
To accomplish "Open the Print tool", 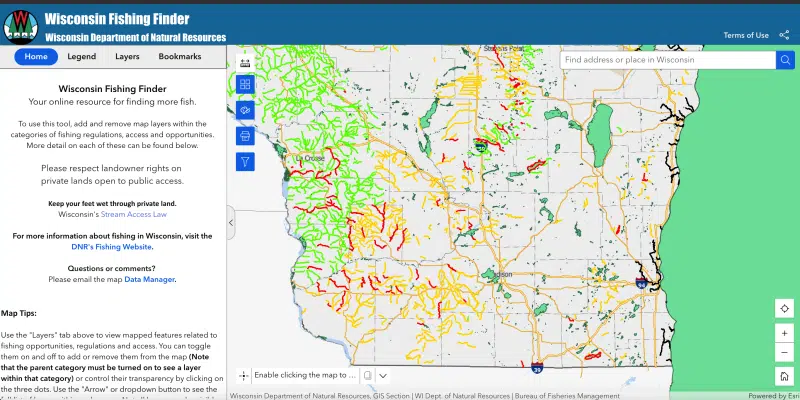I will pos(245,136).
